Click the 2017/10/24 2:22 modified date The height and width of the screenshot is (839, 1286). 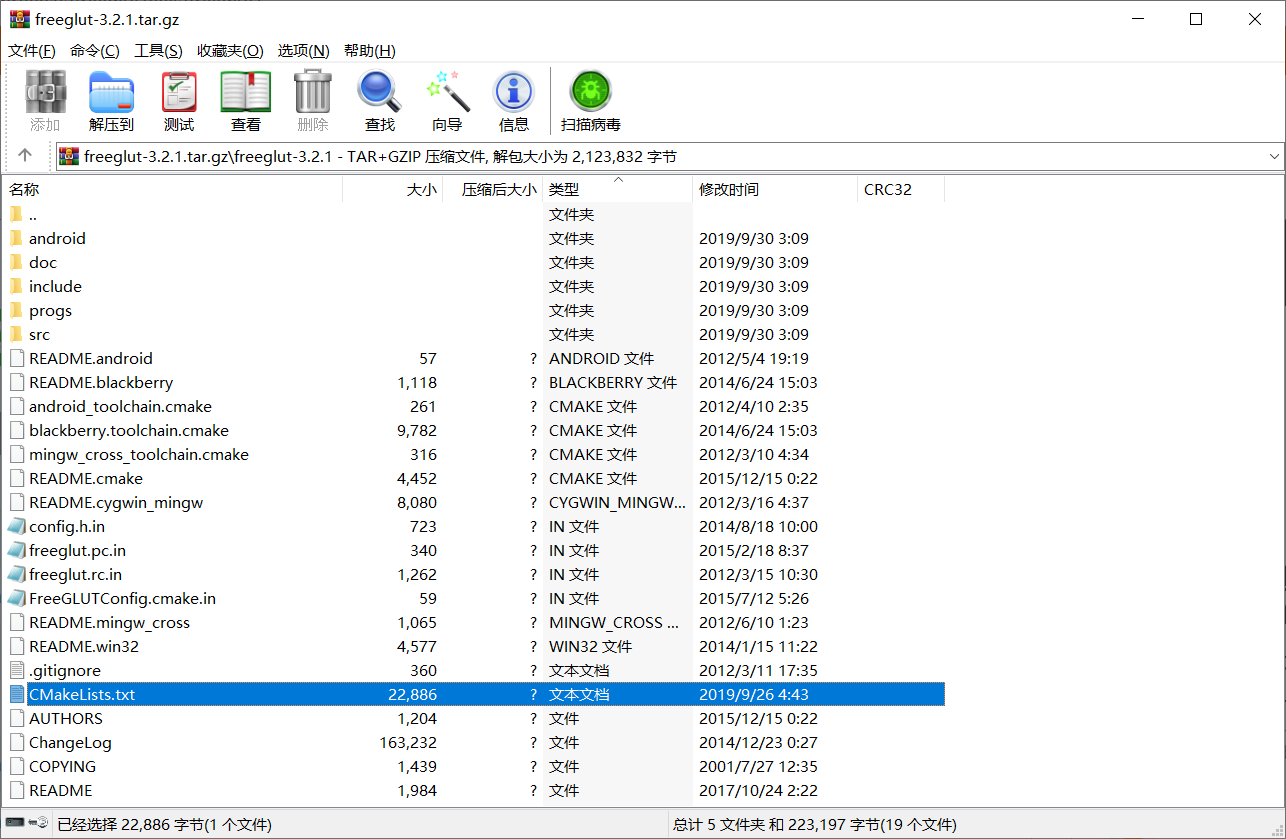pyautogui.click(x=758, y=790)
